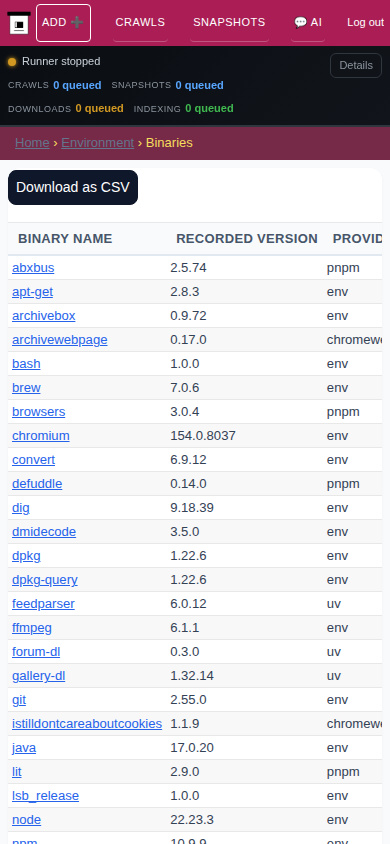Open the archivebox binary link
The height and width of the screenshot is (844, 390).
(x=44, y=315)
